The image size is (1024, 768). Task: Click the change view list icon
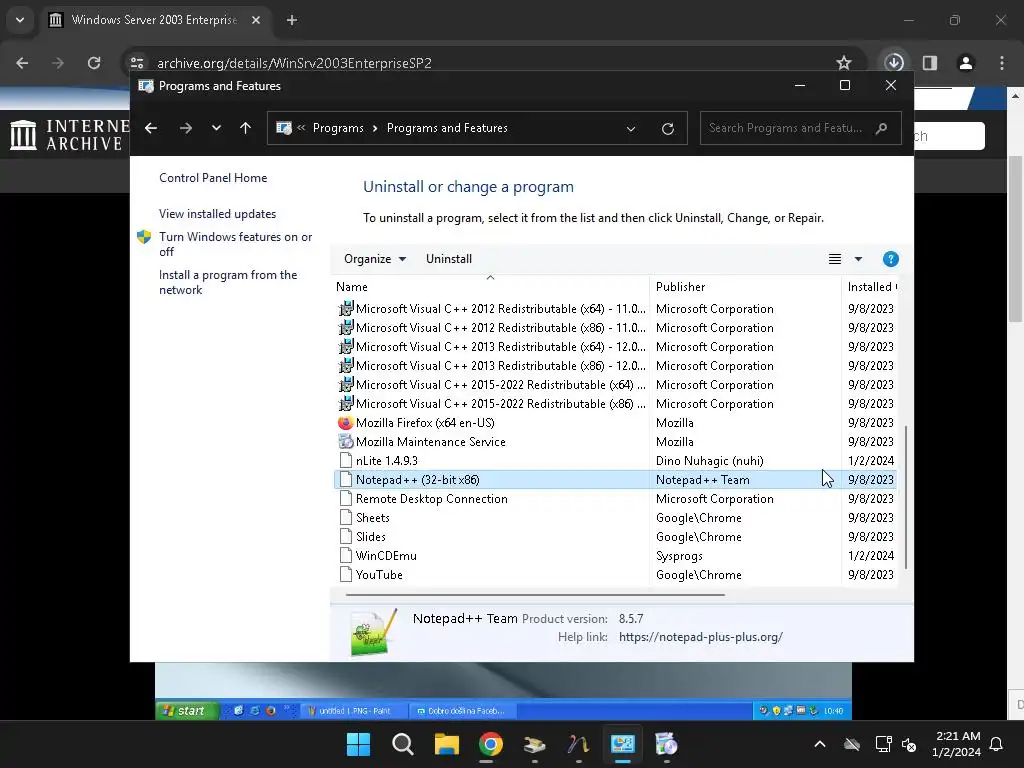tap(835, 259)
